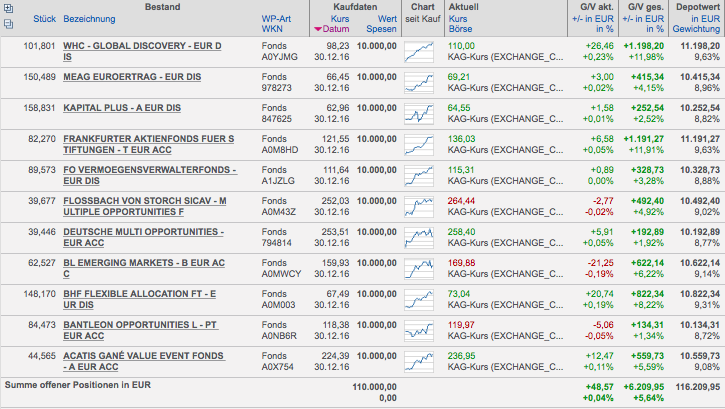Sort by WP-Art column header
The height and width of the screenshot is (409, 725).
[276, 19]
